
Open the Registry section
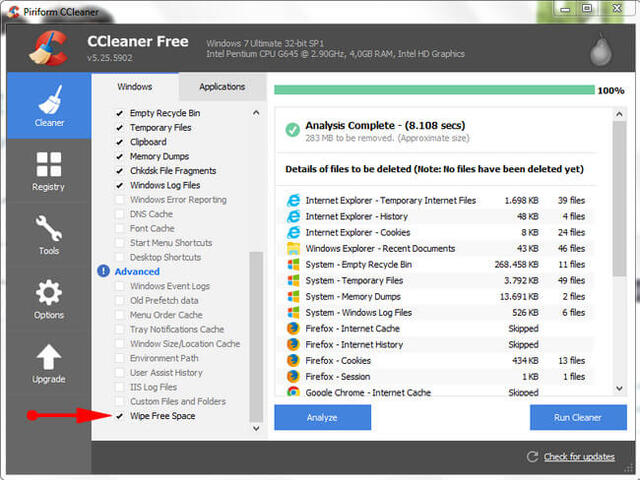click(x=49, y=171)
